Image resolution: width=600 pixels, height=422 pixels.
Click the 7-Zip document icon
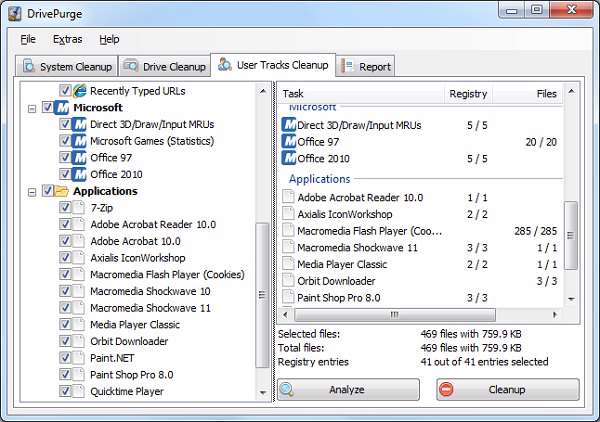click(x=78, y=208)
